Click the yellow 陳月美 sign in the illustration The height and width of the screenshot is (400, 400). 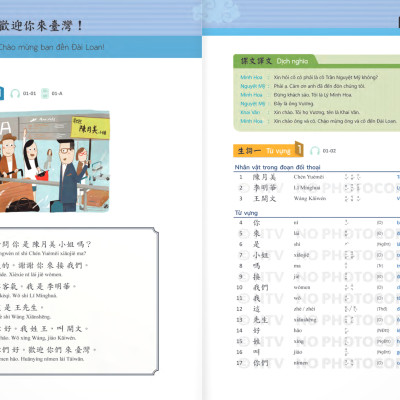[x=90, y=128]
